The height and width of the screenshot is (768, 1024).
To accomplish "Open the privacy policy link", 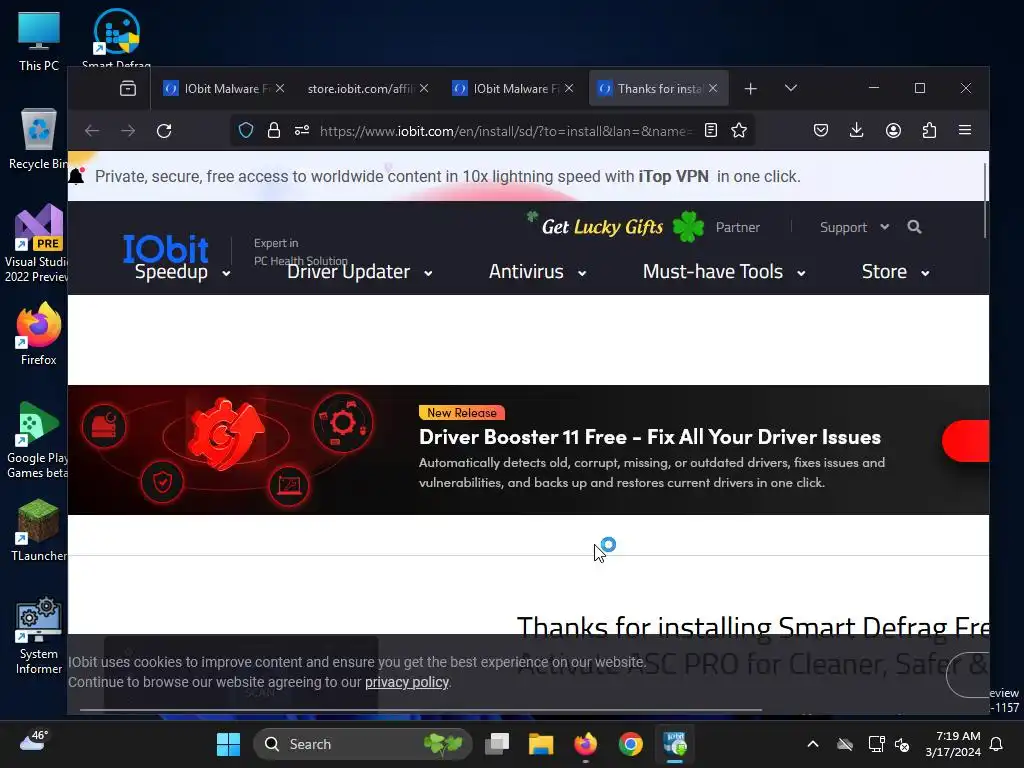I will click(x=407, y=682).
